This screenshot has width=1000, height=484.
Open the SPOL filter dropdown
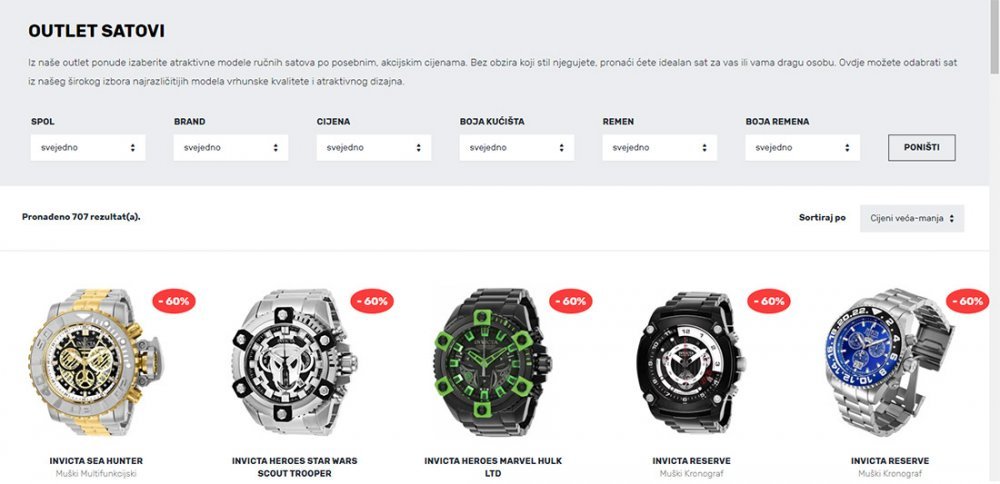tap(88, 147)
